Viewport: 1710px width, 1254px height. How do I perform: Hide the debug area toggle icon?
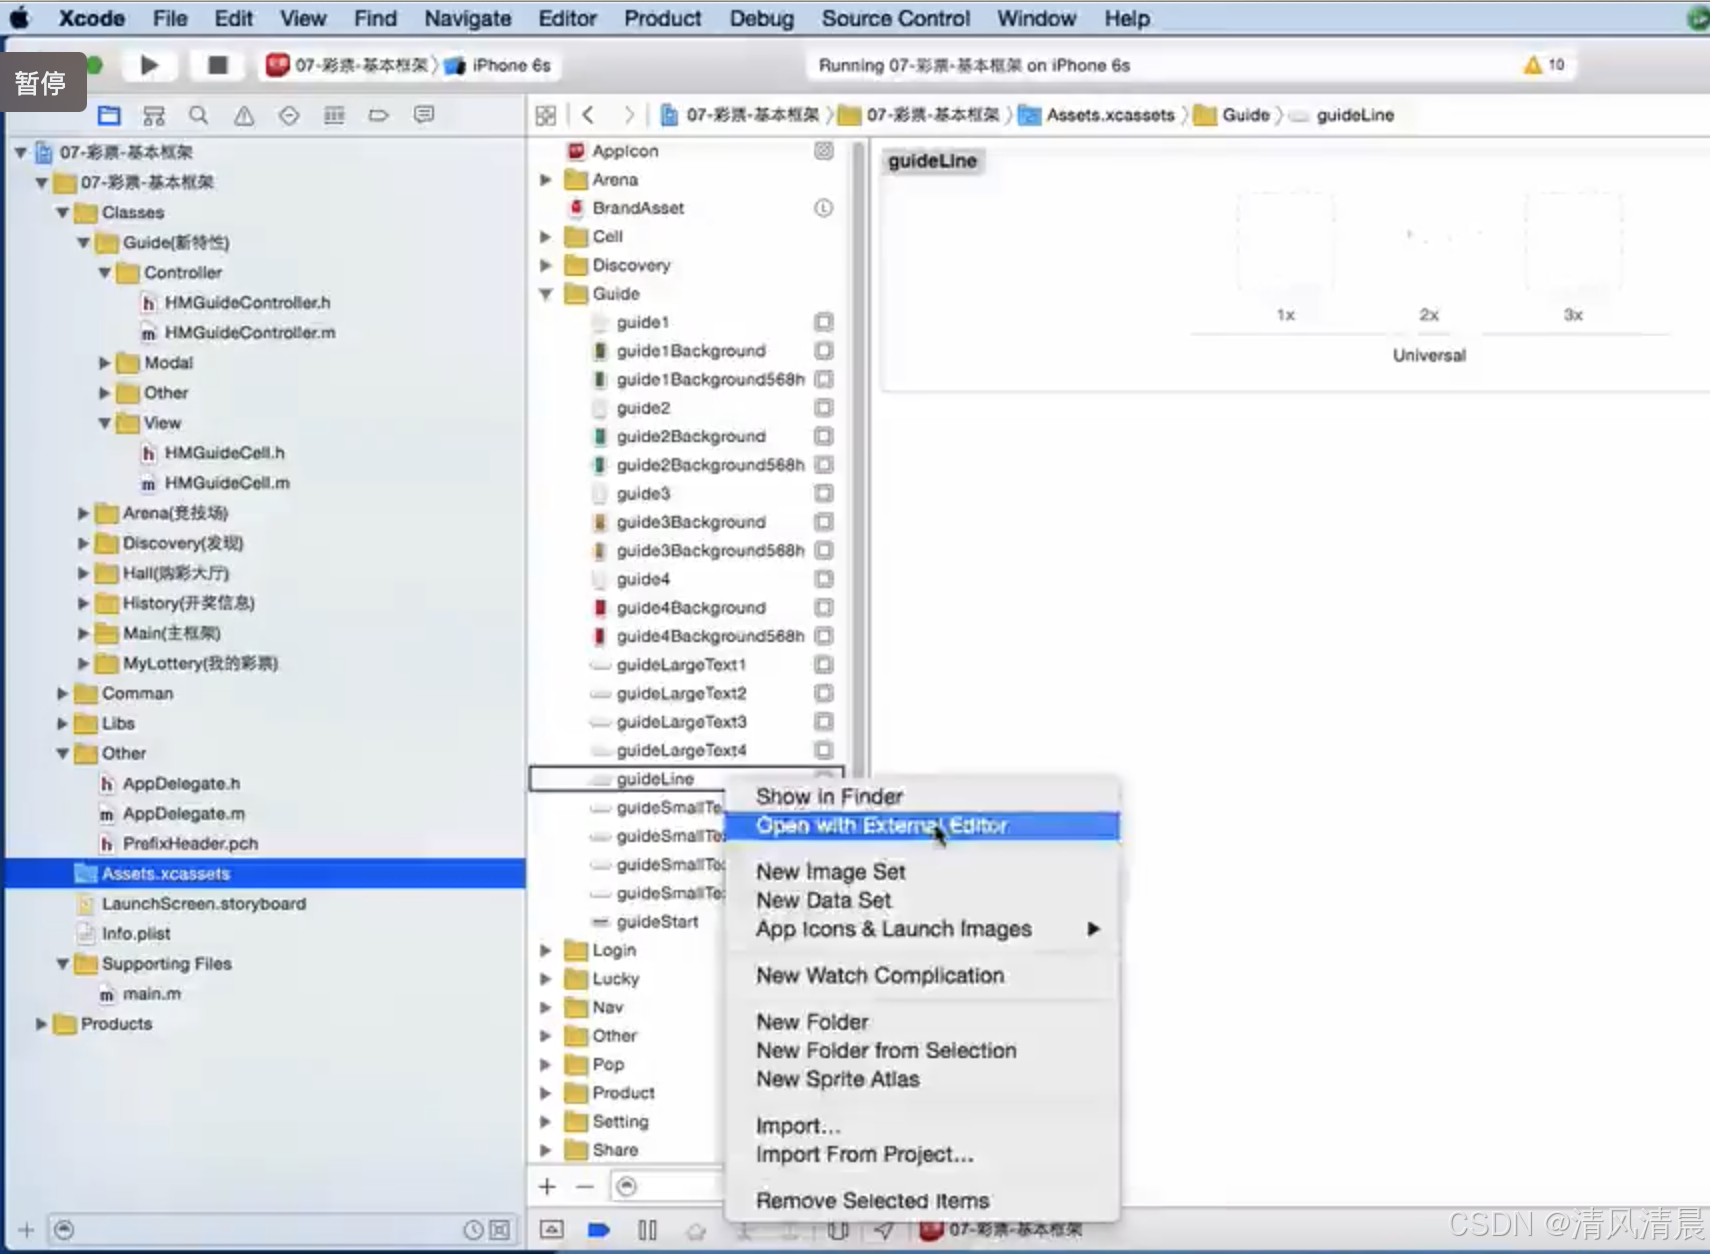[x=552, y=1230]
